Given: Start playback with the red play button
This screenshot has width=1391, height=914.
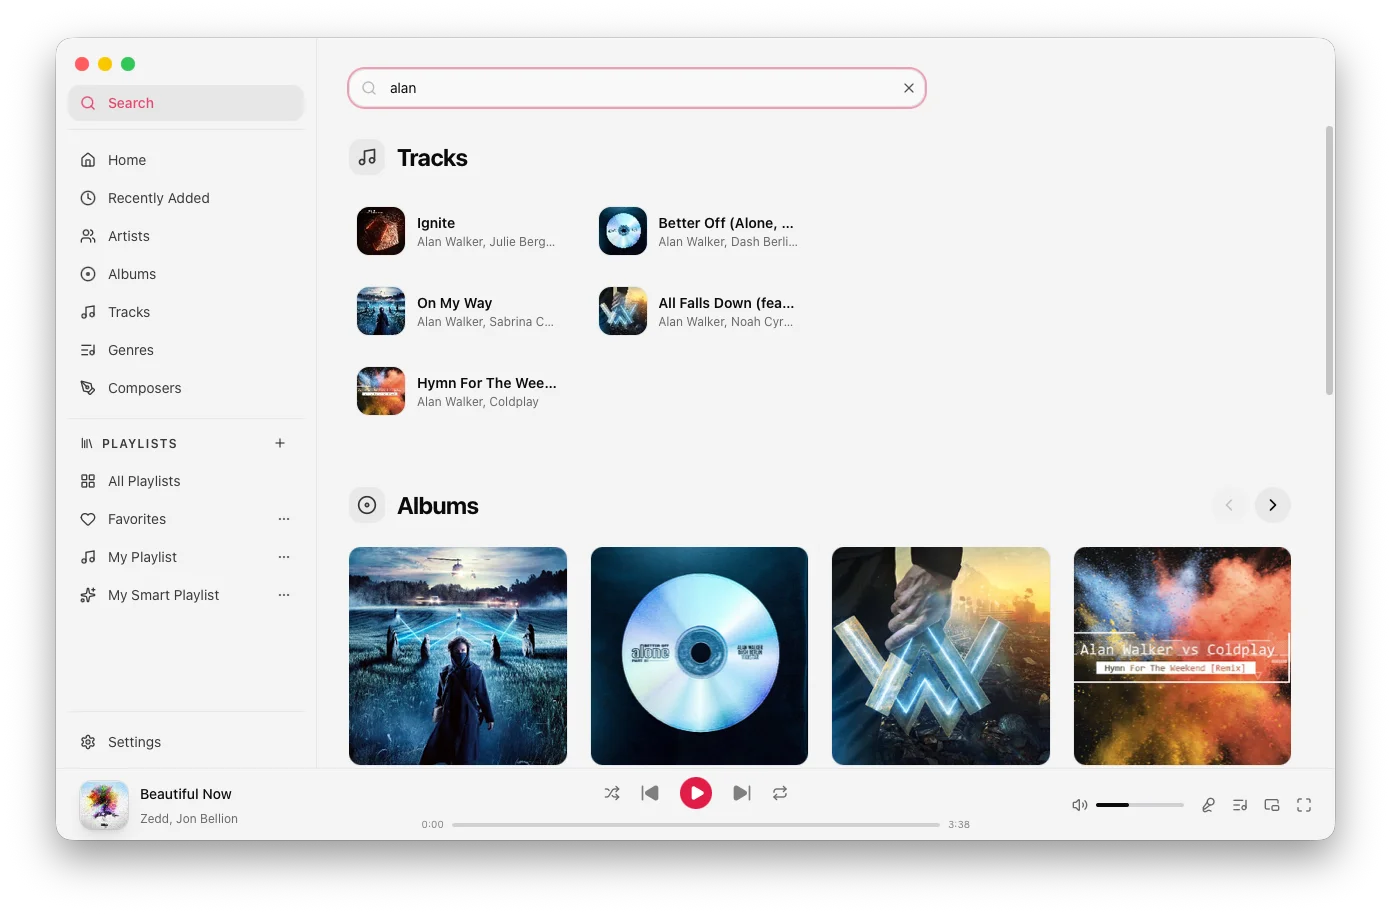Looking at the screenshot, I should (x=696, y=793).
